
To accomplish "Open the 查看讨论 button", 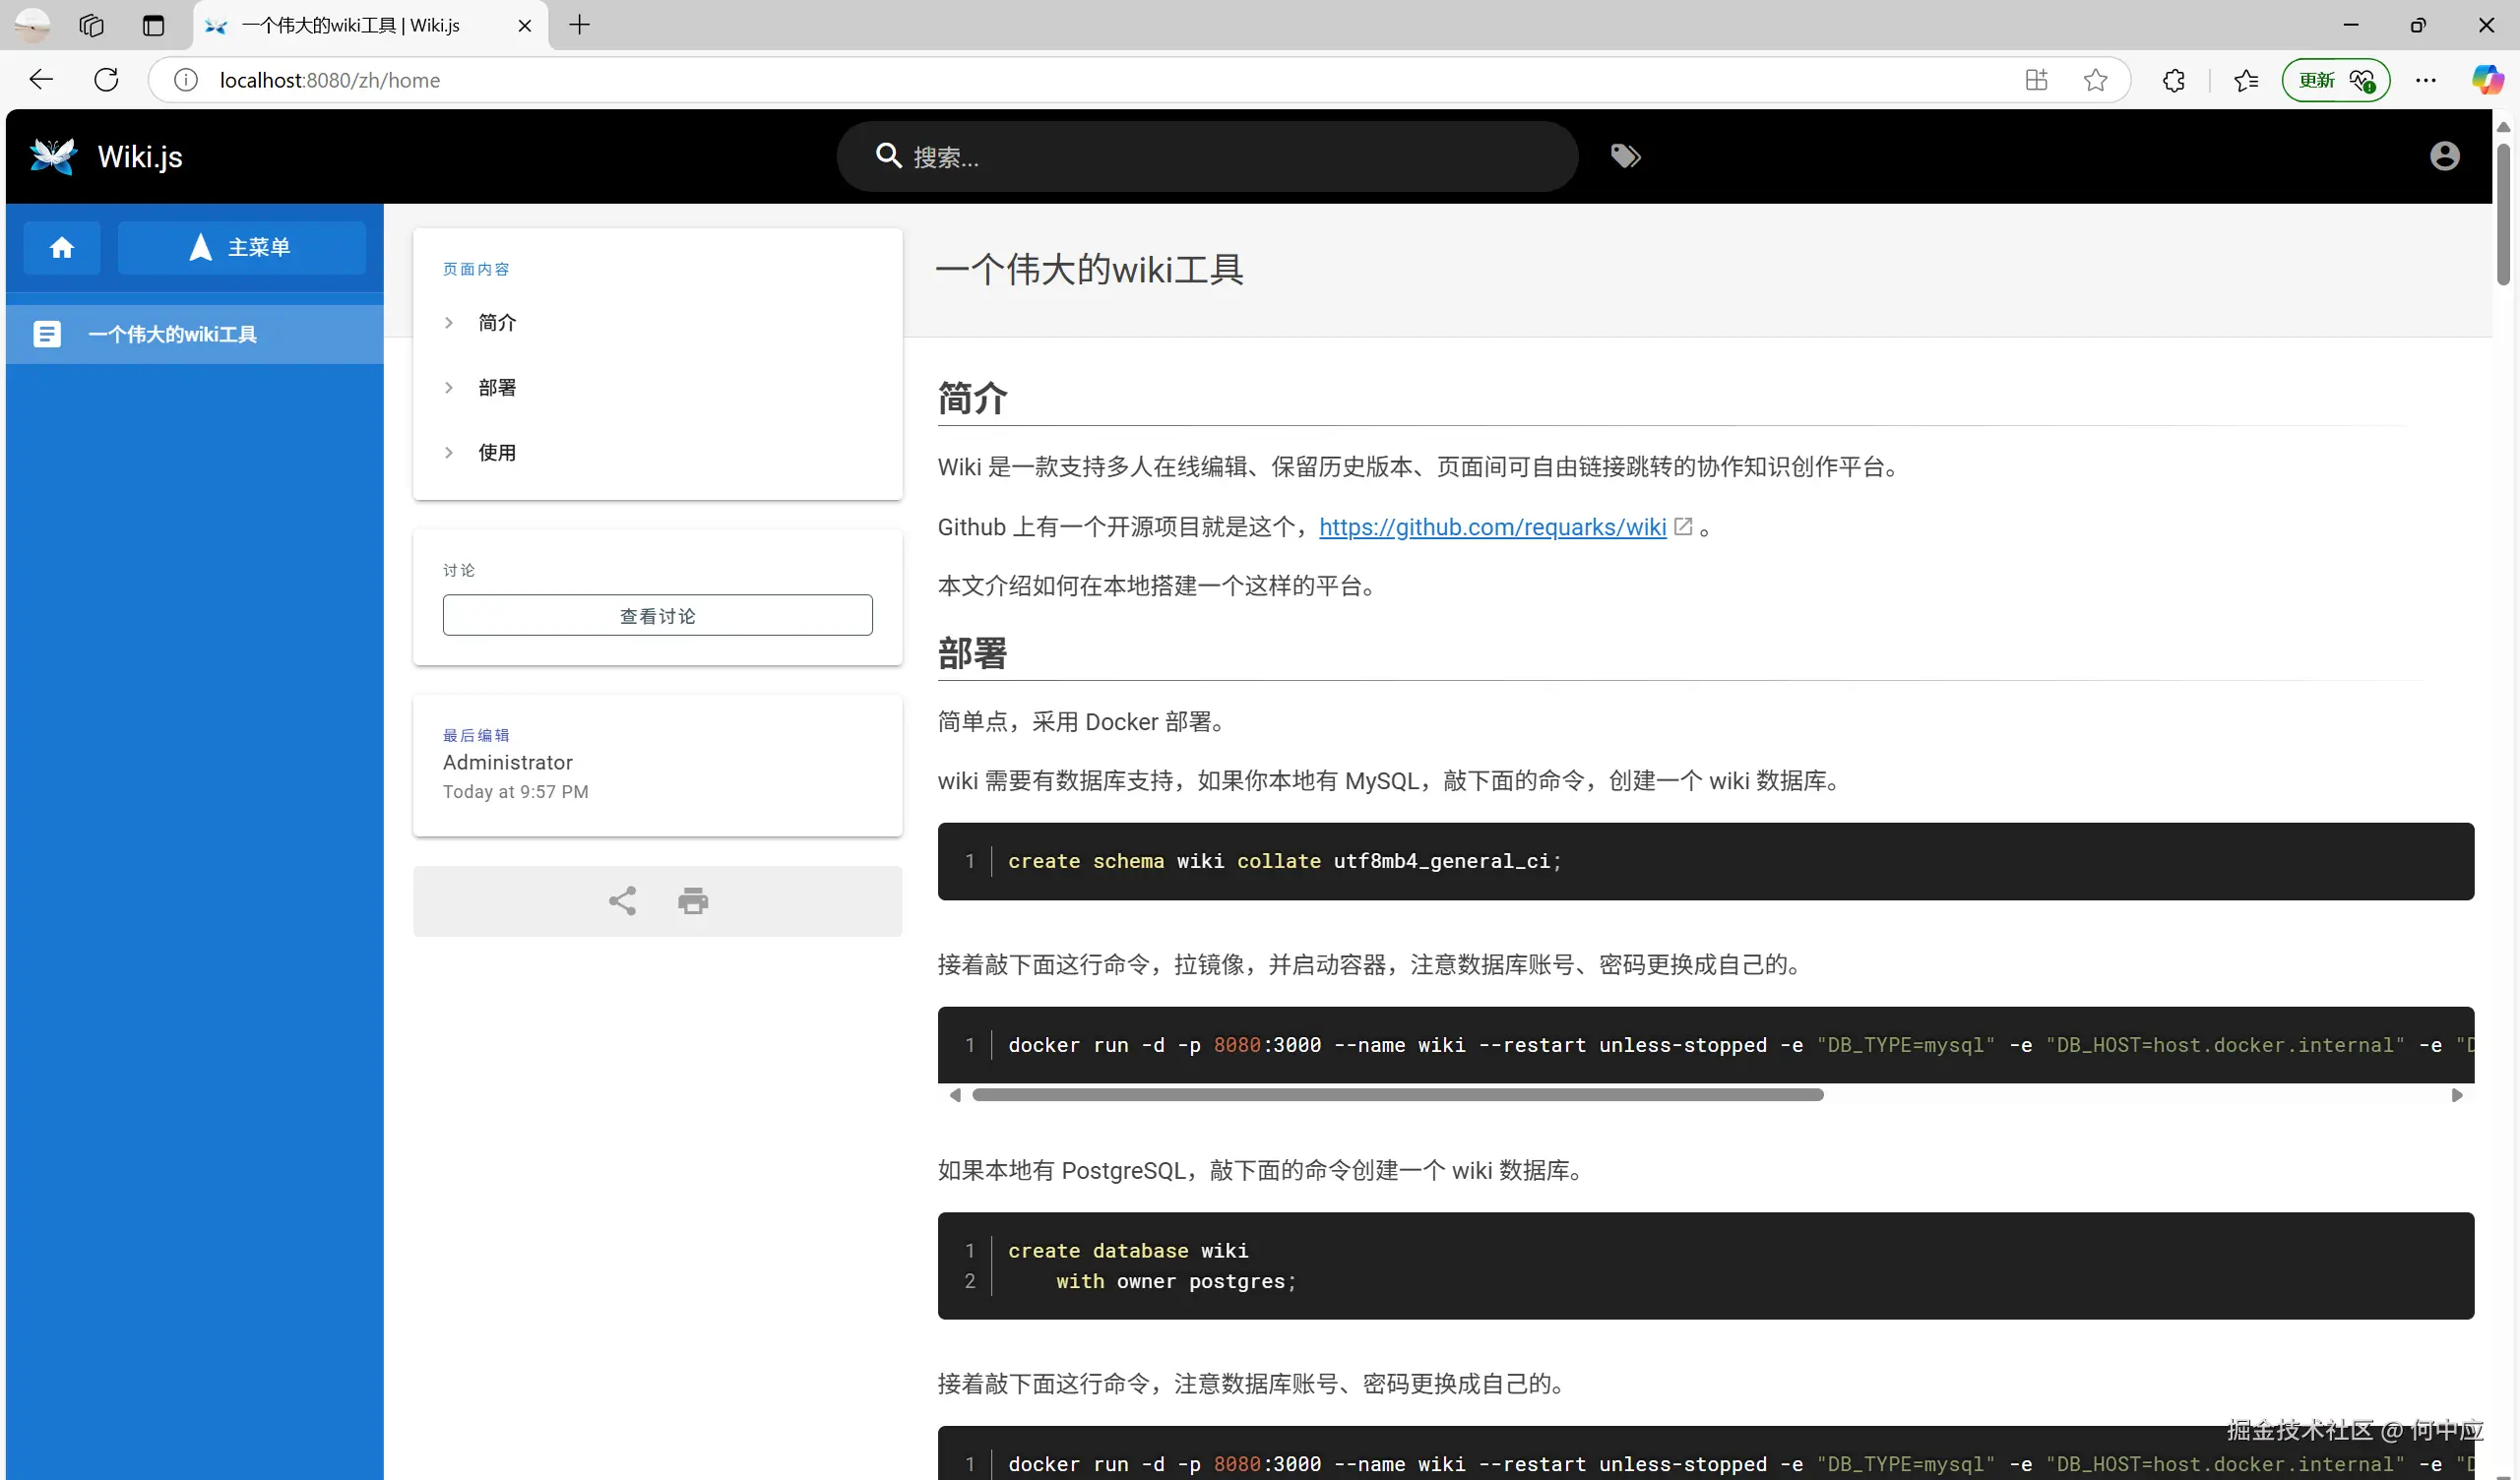I will pos(657,615).
